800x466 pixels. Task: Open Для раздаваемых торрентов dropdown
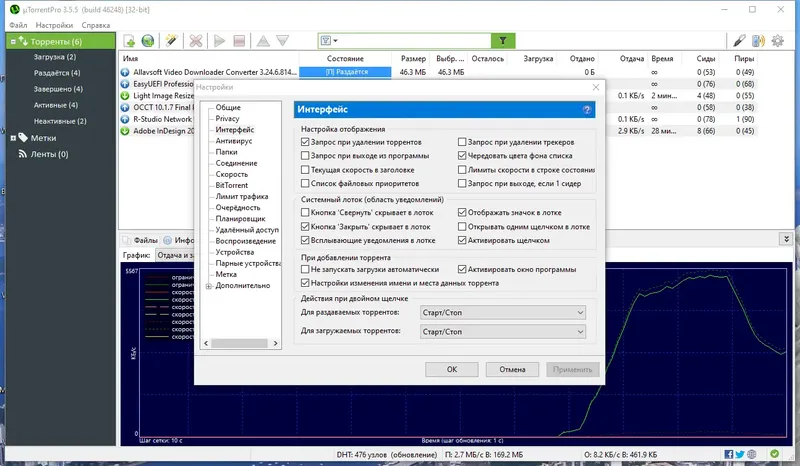(503, 312)
